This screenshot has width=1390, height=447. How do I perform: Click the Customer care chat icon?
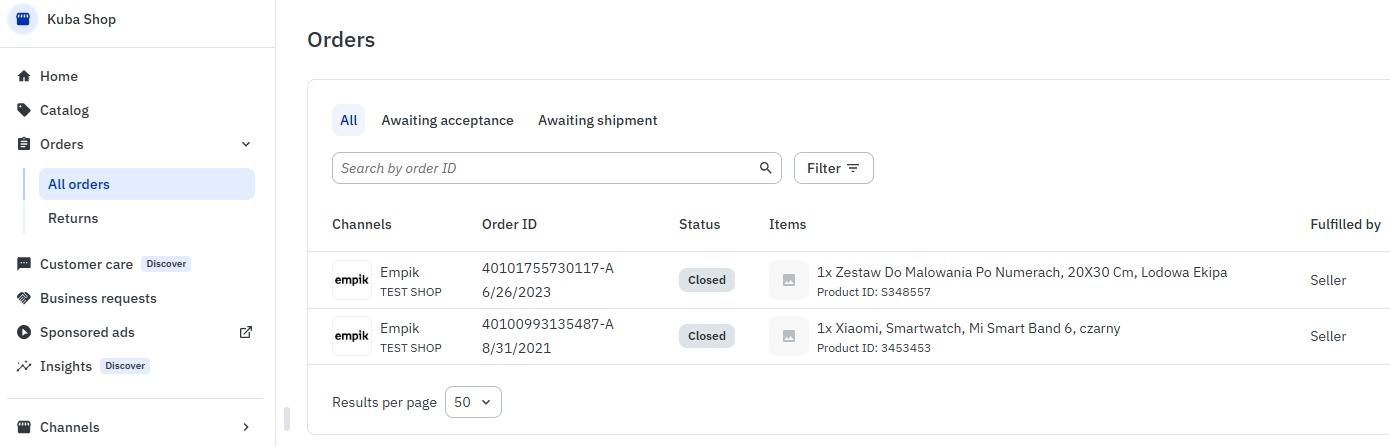25,264
